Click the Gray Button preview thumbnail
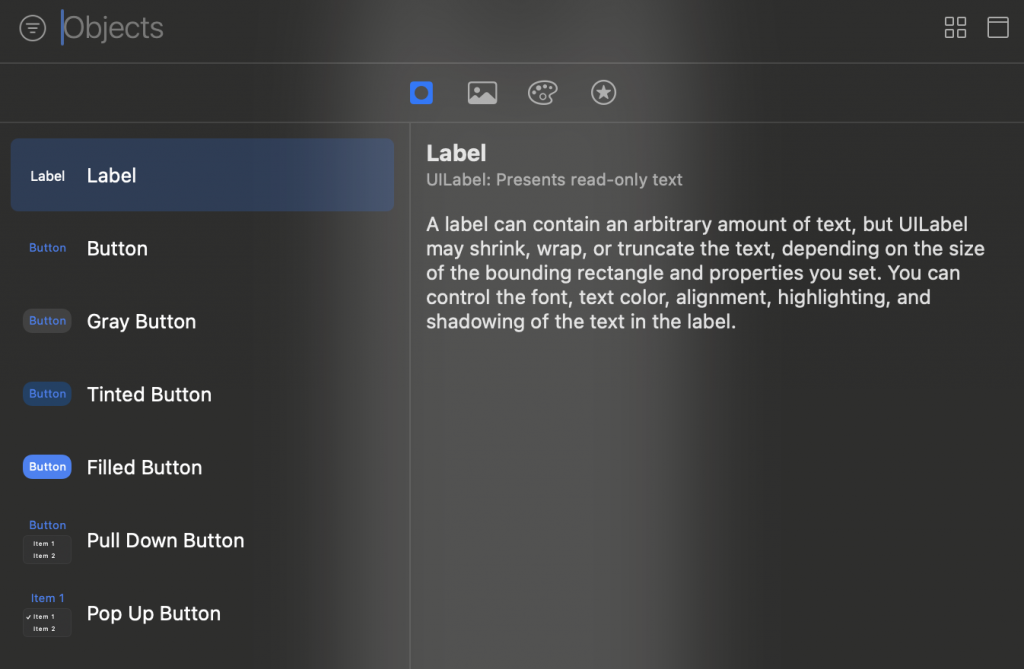The width and height of the screenshot is (1024, 669). tap(47, 321)
